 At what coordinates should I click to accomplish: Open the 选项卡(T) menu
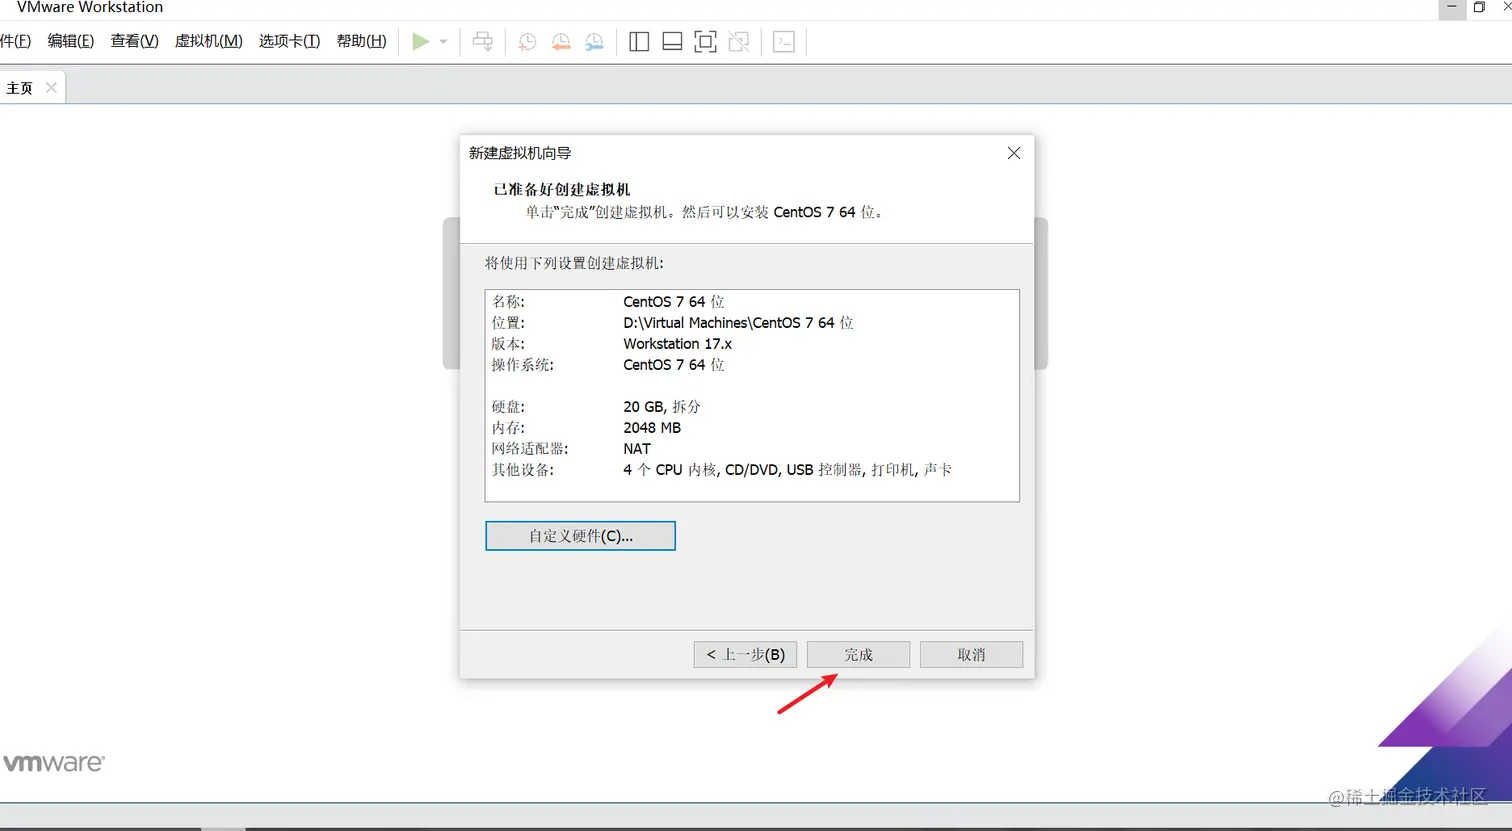click(x=290, y=41)
